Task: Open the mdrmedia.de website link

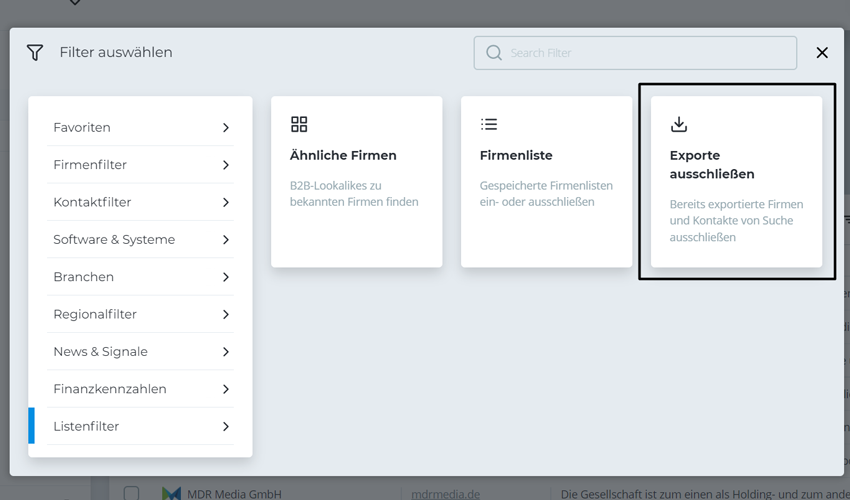Action: (446, 494)
